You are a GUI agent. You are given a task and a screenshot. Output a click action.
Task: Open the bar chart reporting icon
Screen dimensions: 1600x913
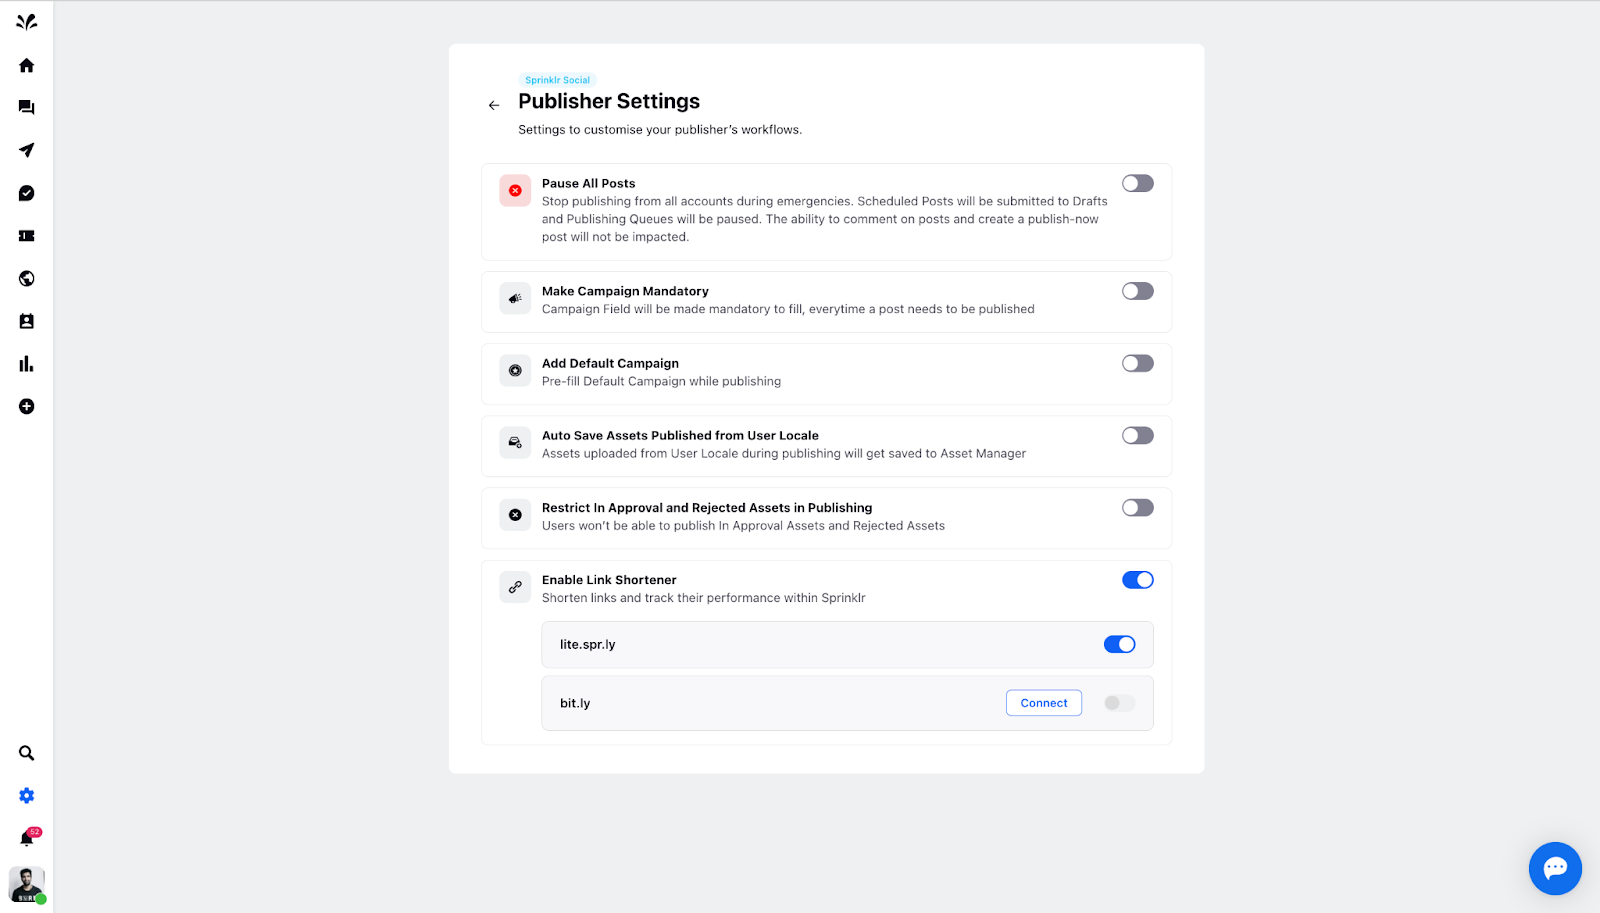click(x=27, y=364)
